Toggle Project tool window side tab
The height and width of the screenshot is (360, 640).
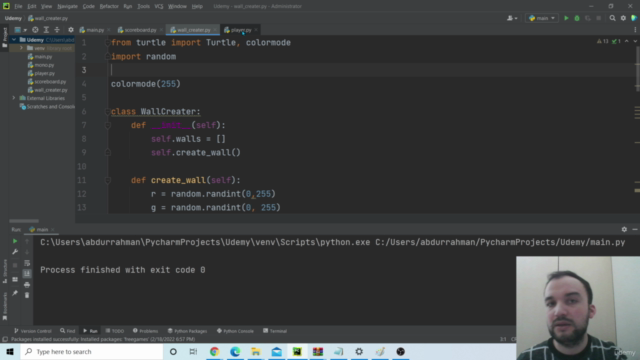[x=4, y=38]
